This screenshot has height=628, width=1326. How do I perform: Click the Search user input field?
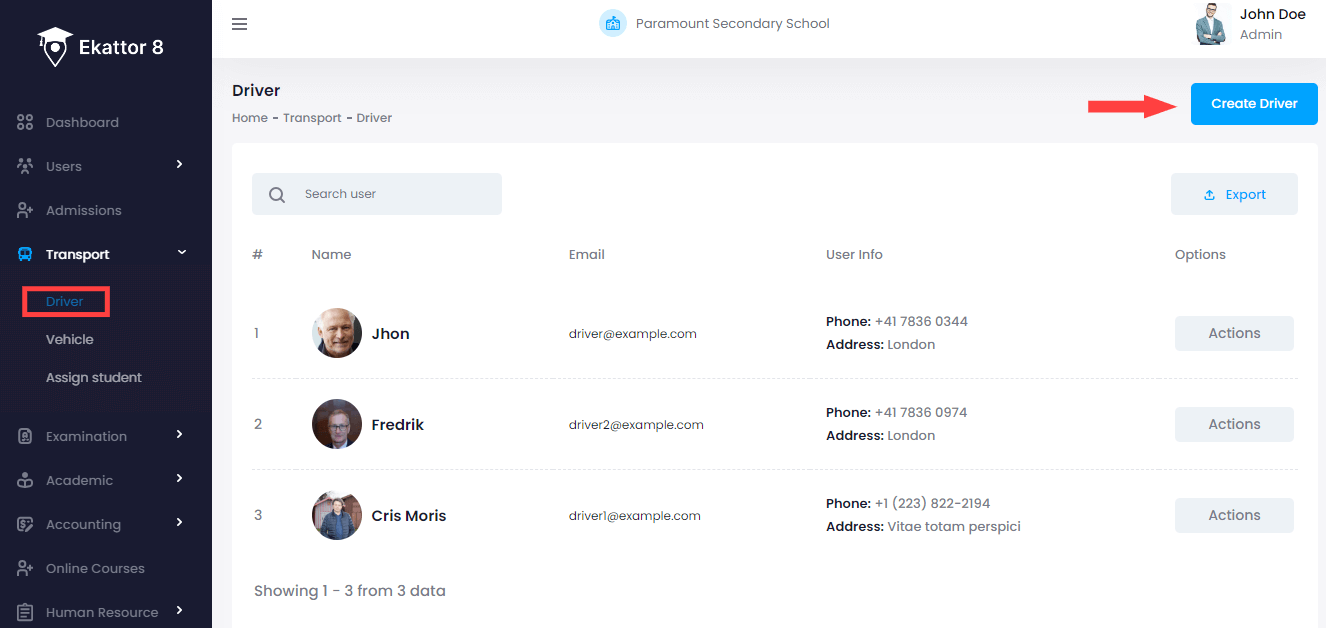(x=395, y=194)
